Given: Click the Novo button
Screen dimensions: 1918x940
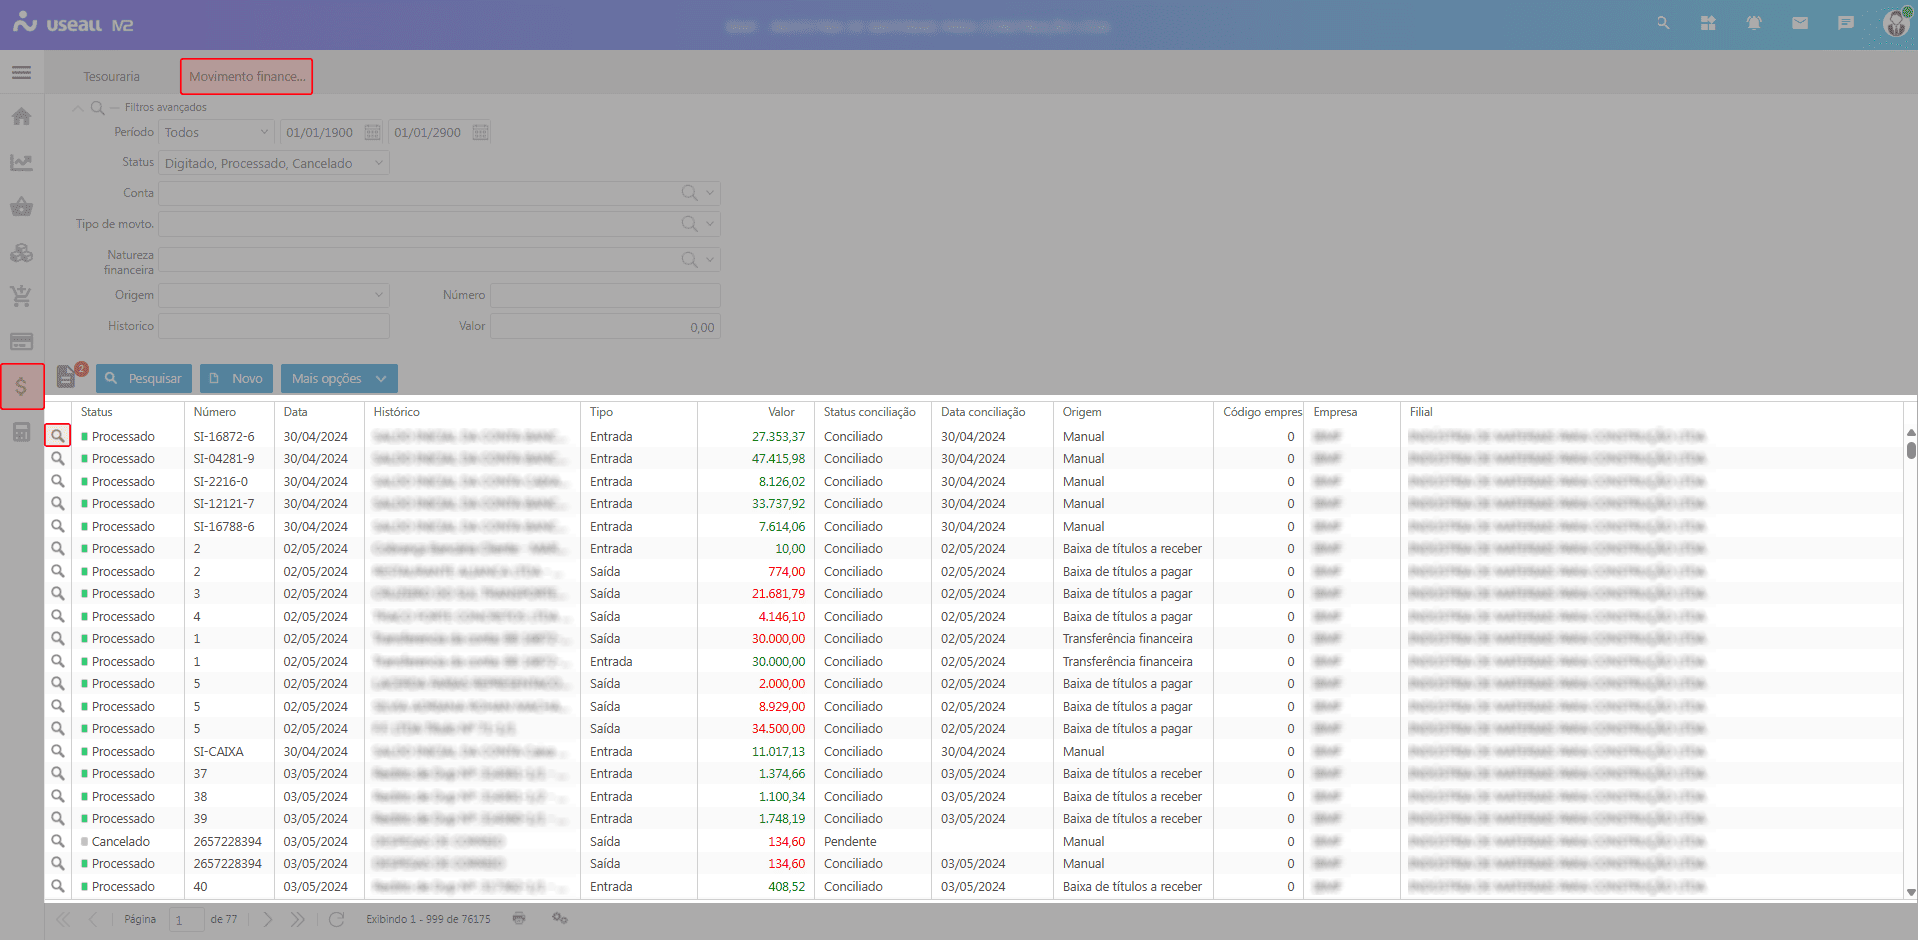Looking at the screenshot, I should pyautogui.click(x=236, y=379).
